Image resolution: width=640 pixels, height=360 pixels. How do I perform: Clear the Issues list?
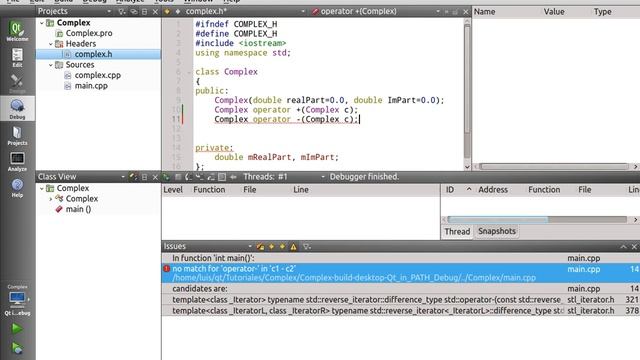point(260,247)
